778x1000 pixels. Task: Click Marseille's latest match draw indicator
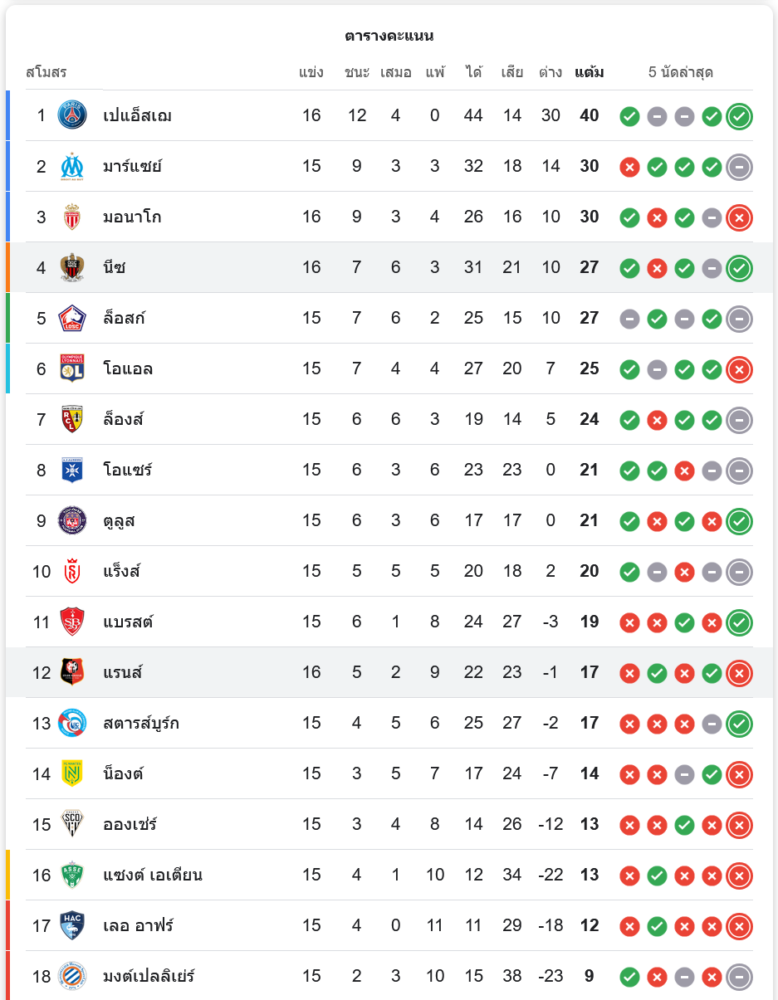point(739,166)
